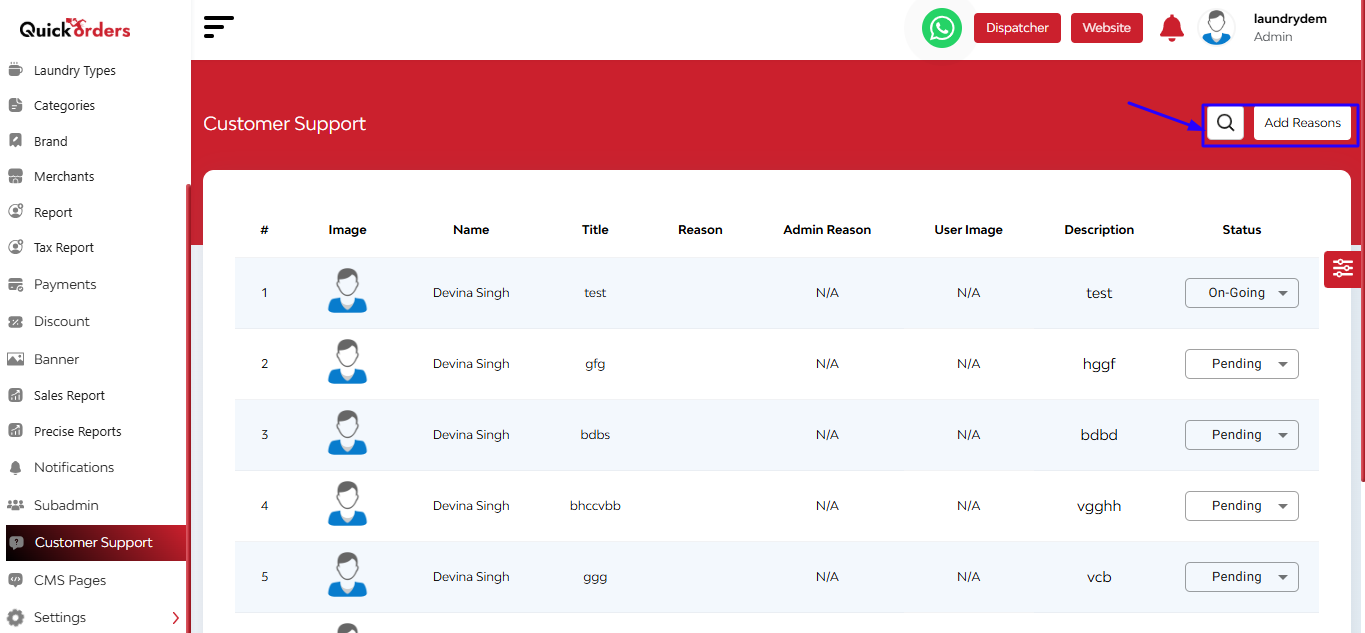This screenshot has width=1365, height=633.
Task: Open the On-Going status dropdown for test
Action: coord(1241,293)
